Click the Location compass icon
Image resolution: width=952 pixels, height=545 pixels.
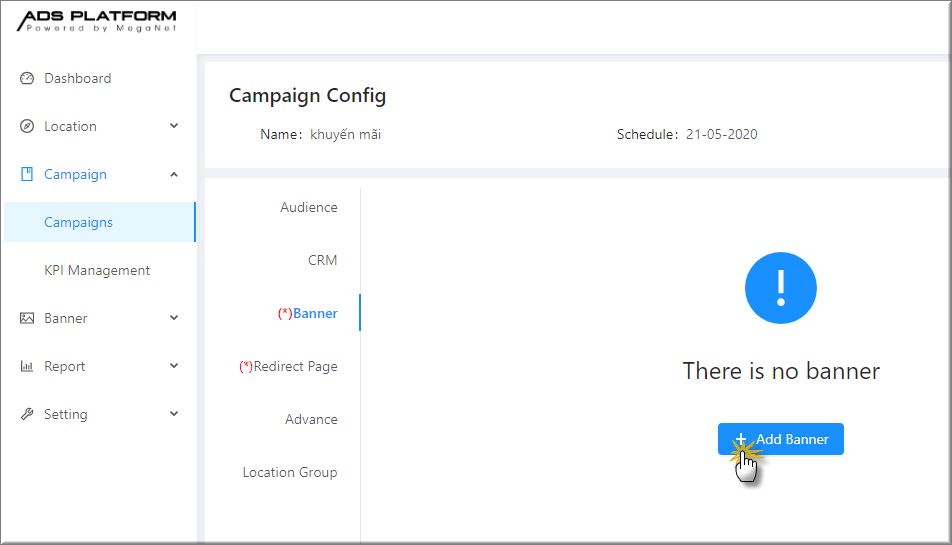(x=27, y=126)
